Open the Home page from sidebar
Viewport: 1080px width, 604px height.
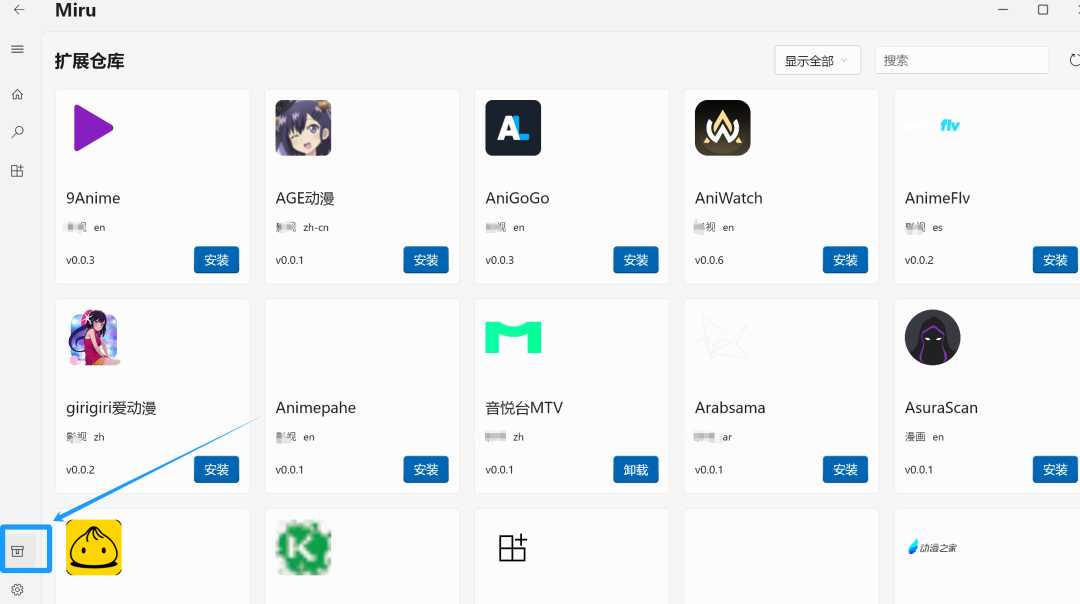pyautogui.click(x=17, y=94)
